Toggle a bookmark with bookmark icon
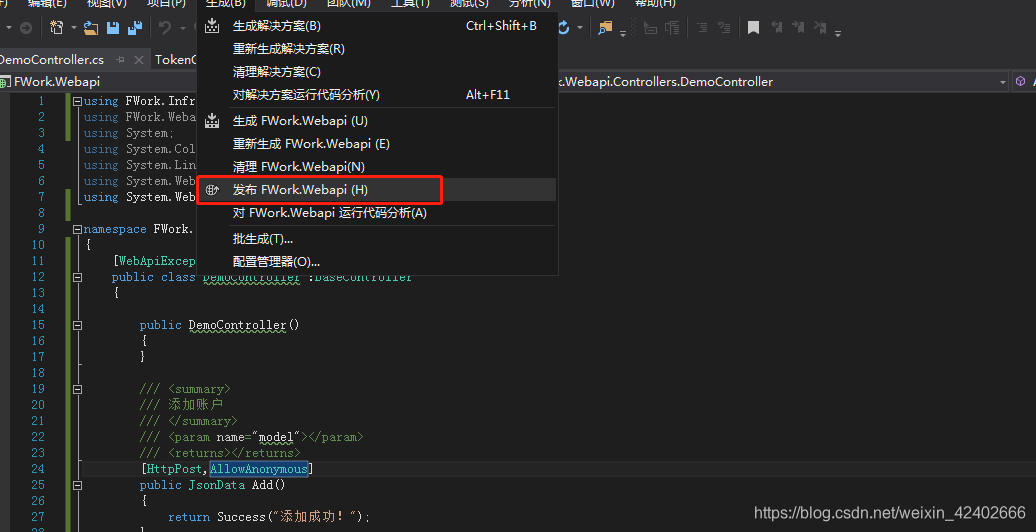The height and width of the screenshot is (532, 1036). click(753, 28)
